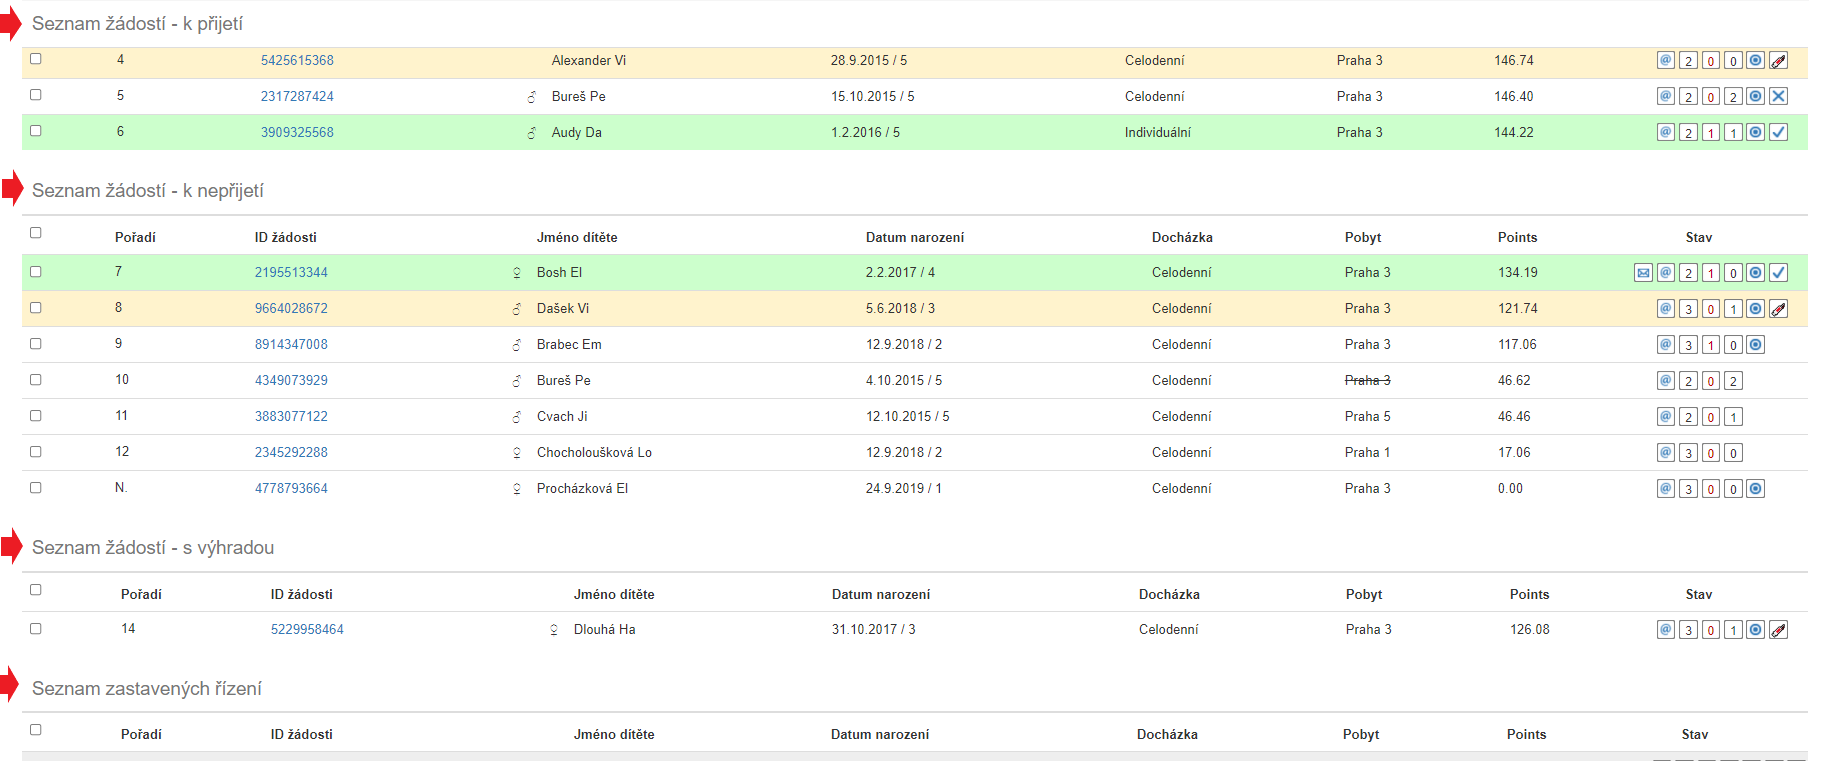1831x761 pixels.
Task: Click the 'Seznam žádostí - s výhradou' heading
Action: pyautogui.click(x=153, y=547)
